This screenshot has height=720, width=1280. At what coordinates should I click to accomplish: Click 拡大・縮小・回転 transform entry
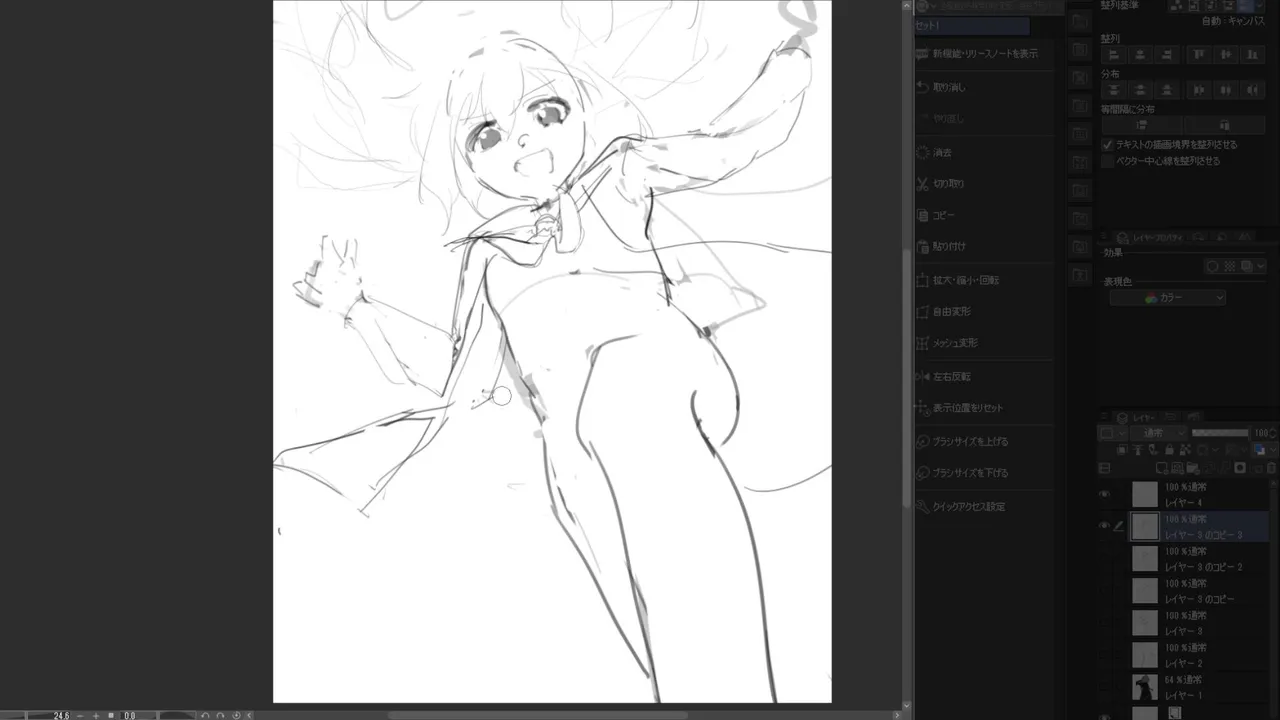click(984, 280)
